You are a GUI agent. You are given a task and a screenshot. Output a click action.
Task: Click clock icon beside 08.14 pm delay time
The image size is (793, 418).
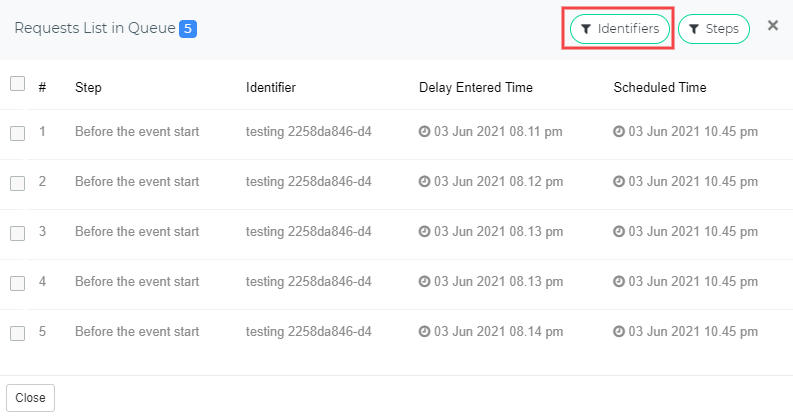(424, 332)
